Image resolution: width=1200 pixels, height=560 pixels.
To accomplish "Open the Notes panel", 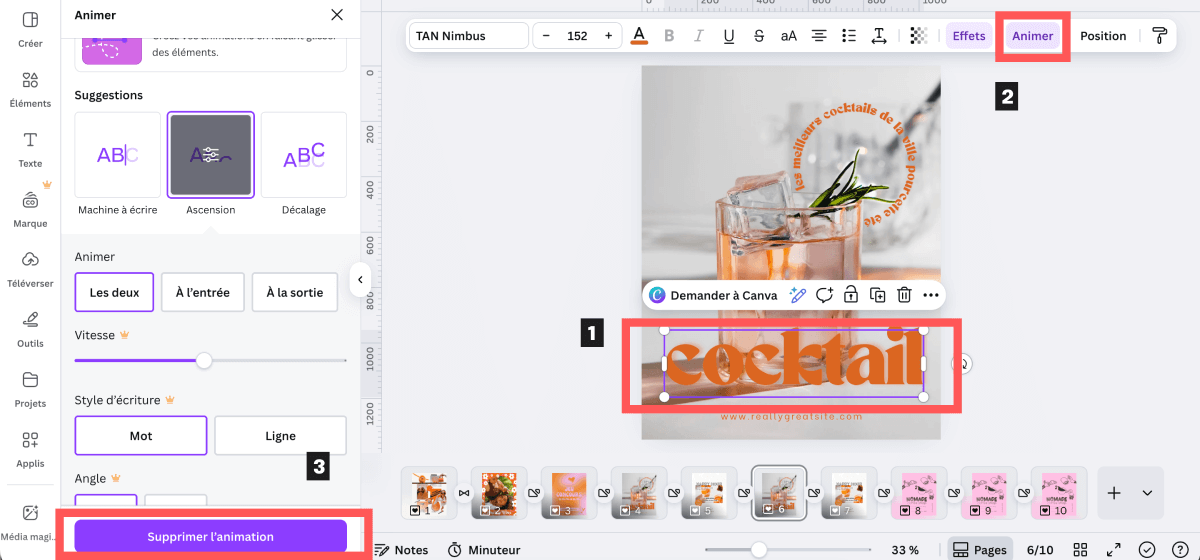I will click(401, 550).
